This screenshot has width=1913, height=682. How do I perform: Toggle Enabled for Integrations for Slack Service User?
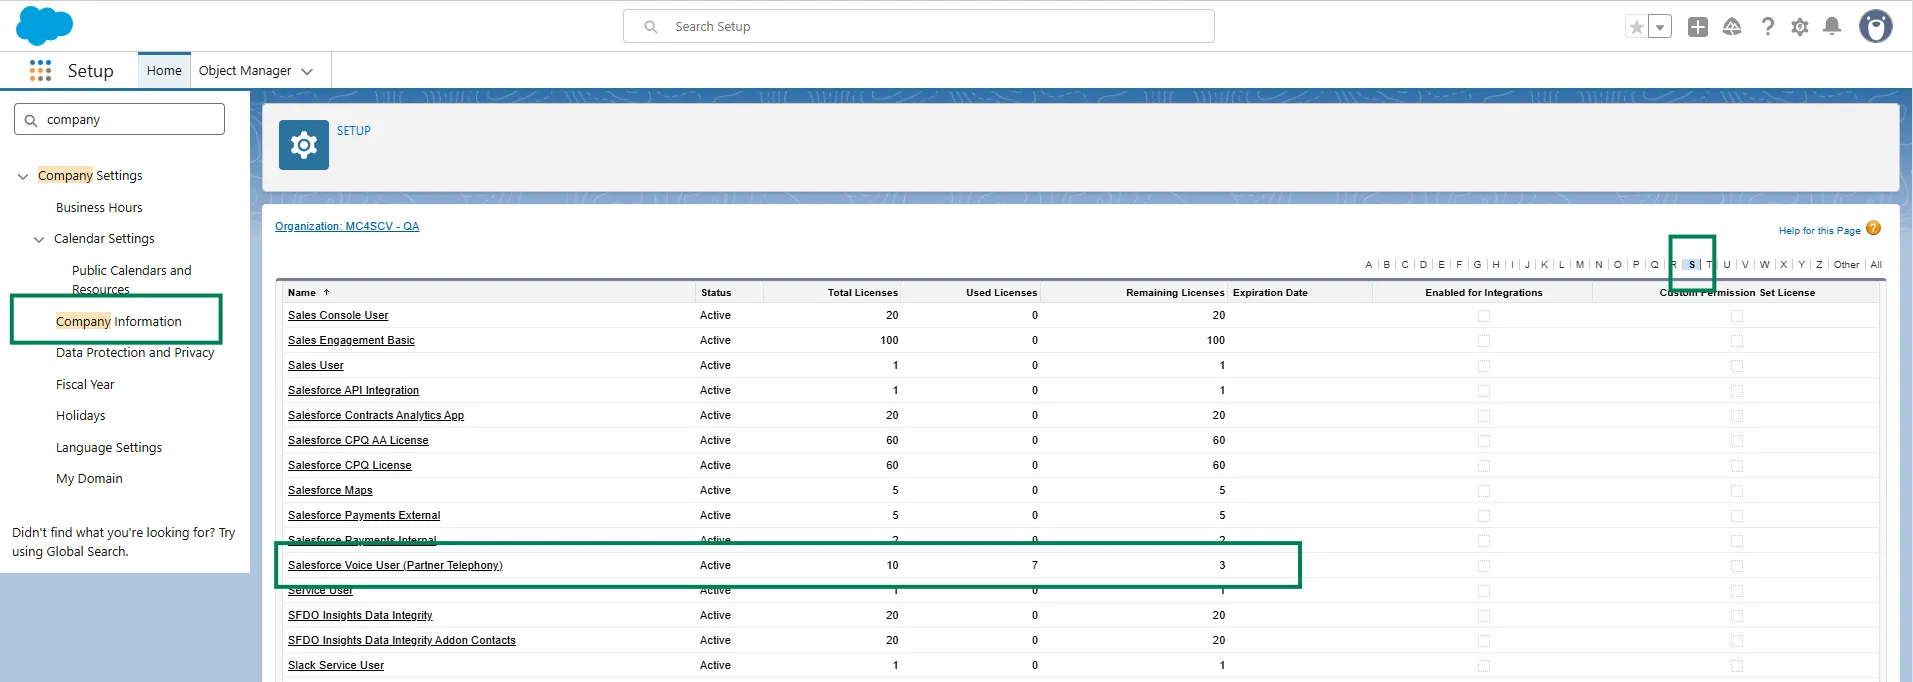(1484, 666)
